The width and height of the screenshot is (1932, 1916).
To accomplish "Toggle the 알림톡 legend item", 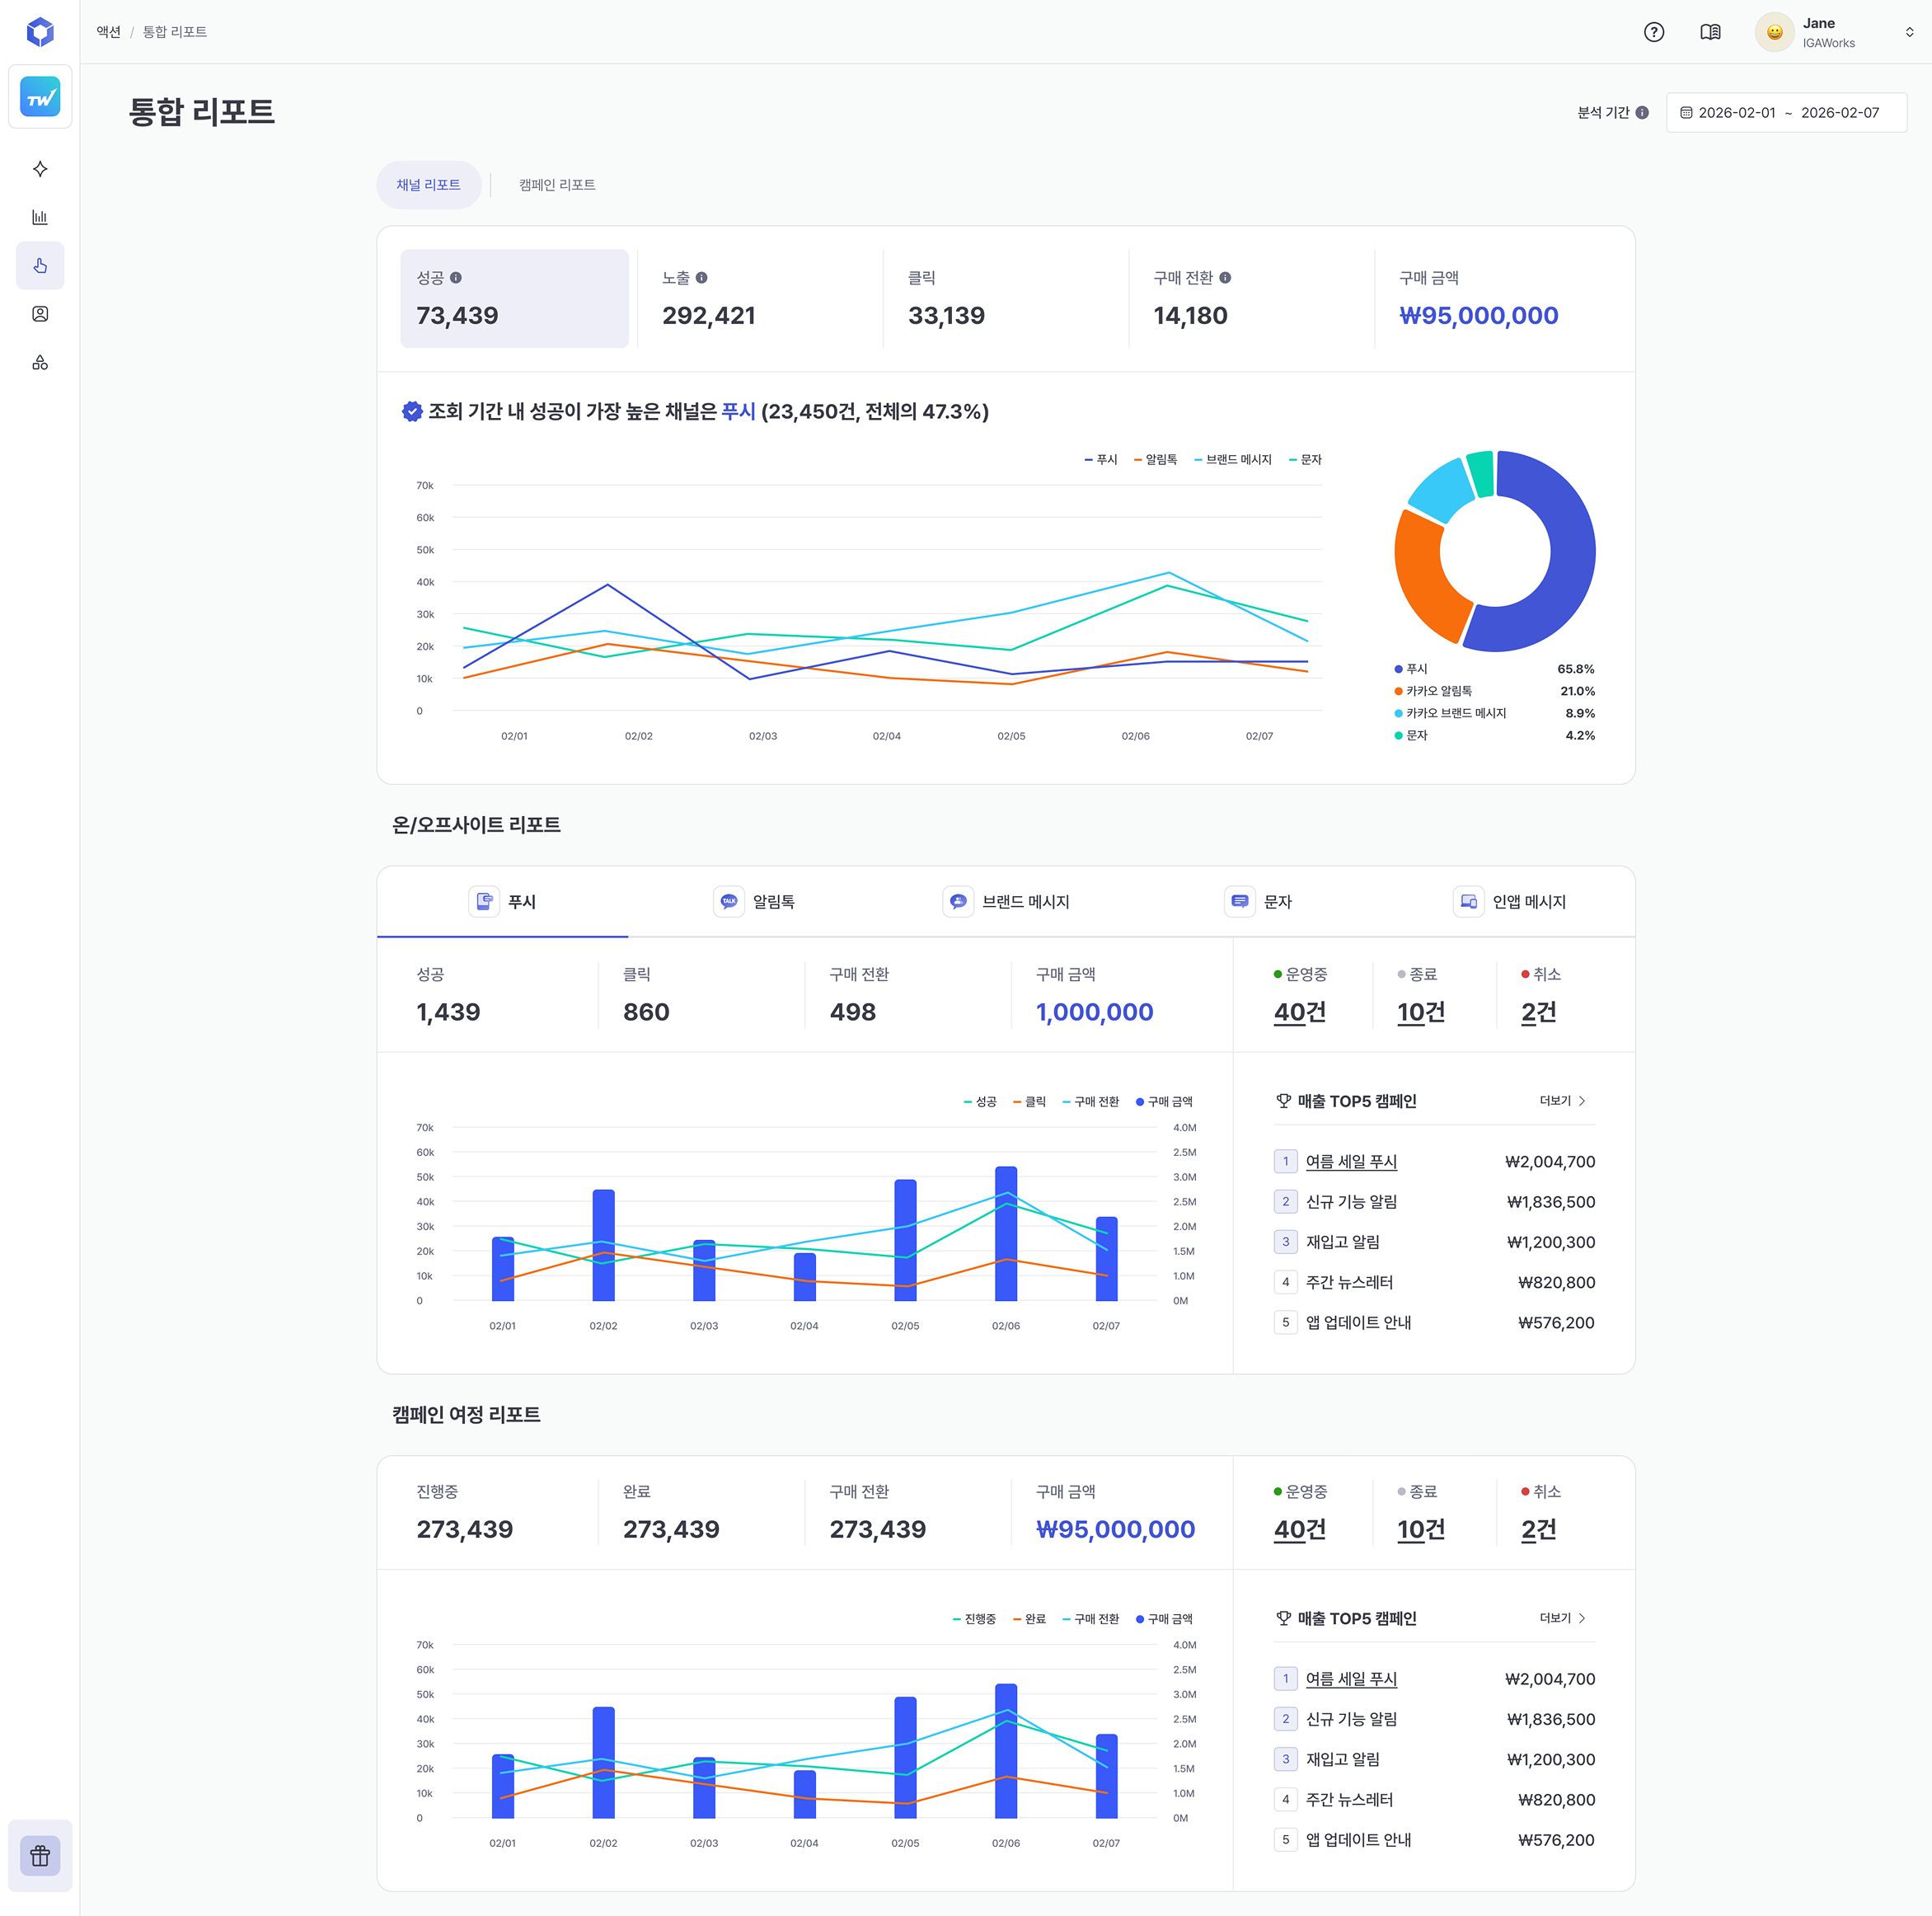I will tap(1155, 460).
